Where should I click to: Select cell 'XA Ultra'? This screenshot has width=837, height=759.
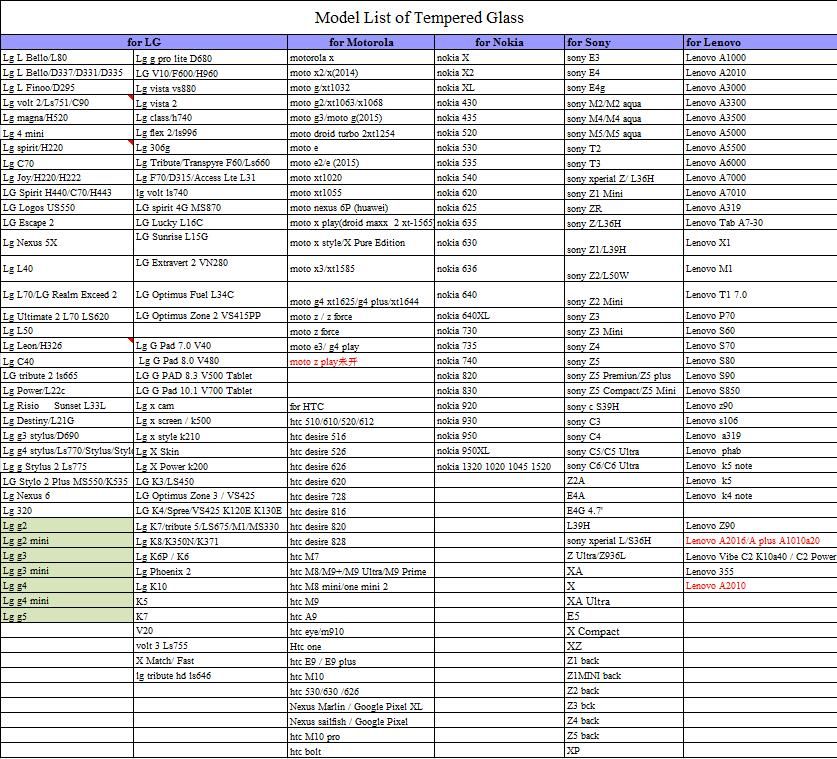623,601
